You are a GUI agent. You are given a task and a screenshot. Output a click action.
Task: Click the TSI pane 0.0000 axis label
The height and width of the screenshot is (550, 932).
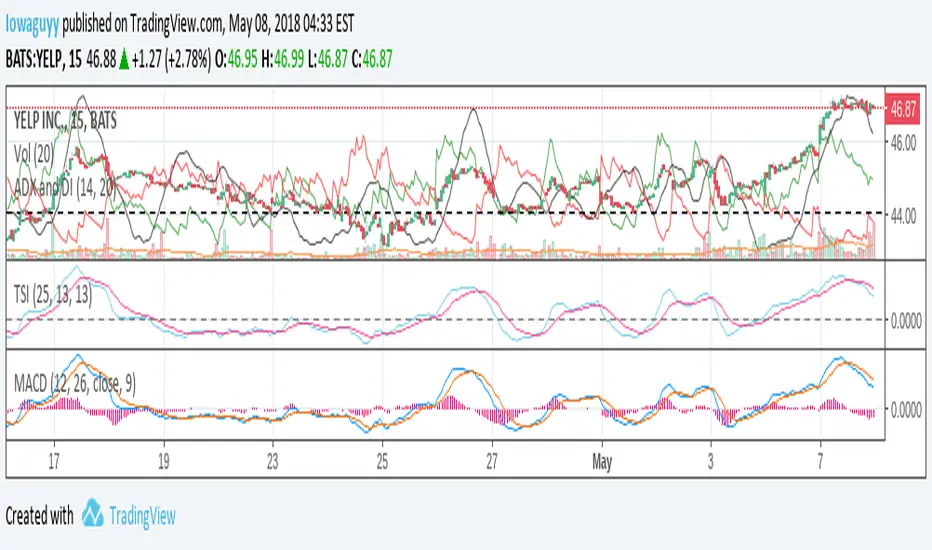click(906, 321)
